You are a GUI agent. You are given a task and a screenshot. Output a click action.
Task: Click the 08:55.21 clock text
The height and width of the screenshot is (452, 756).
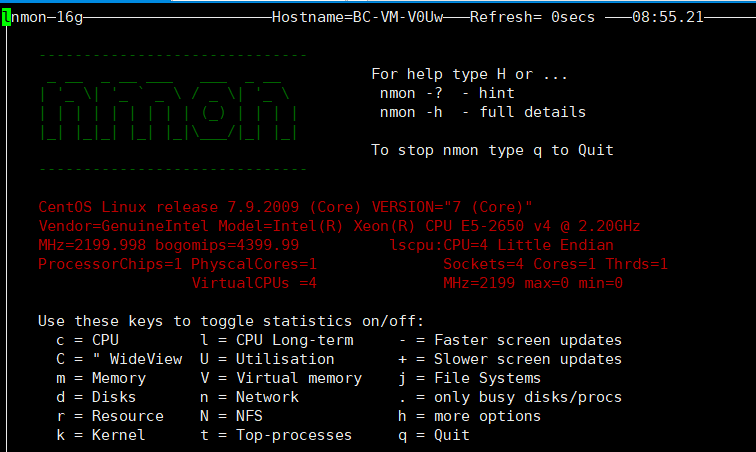(x=668, y=17)
